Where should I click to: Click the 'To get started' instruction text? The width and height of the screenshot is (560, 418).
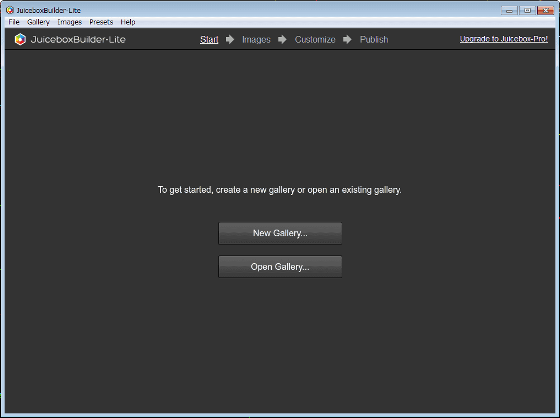280,190
